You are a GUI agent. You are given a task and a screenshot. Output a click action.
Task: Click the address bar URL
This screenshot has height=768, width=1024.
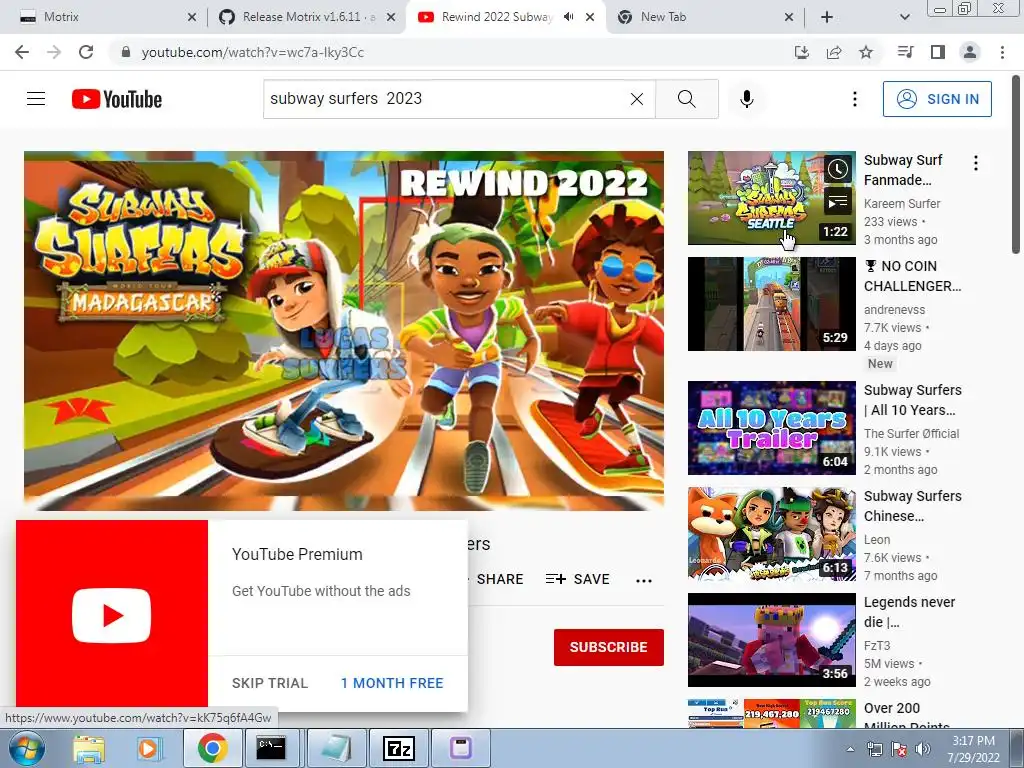point(253,52)
